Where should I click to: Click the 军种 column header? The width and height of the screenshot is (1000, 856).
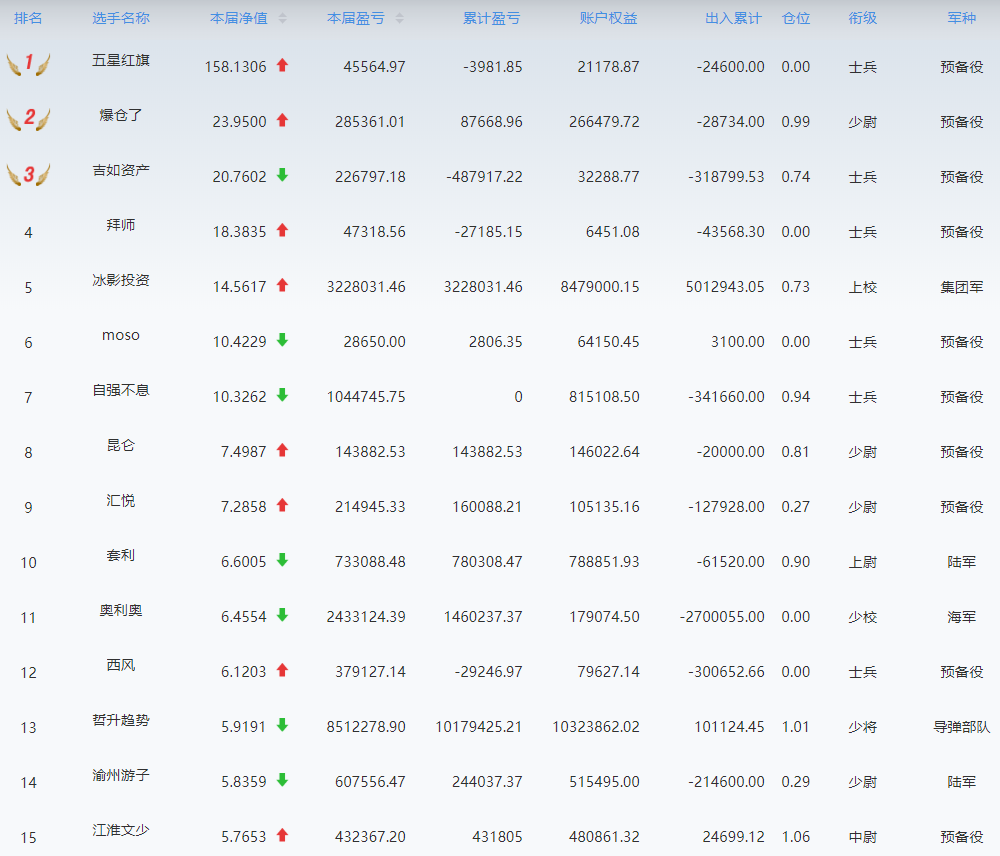pos(962,18)
